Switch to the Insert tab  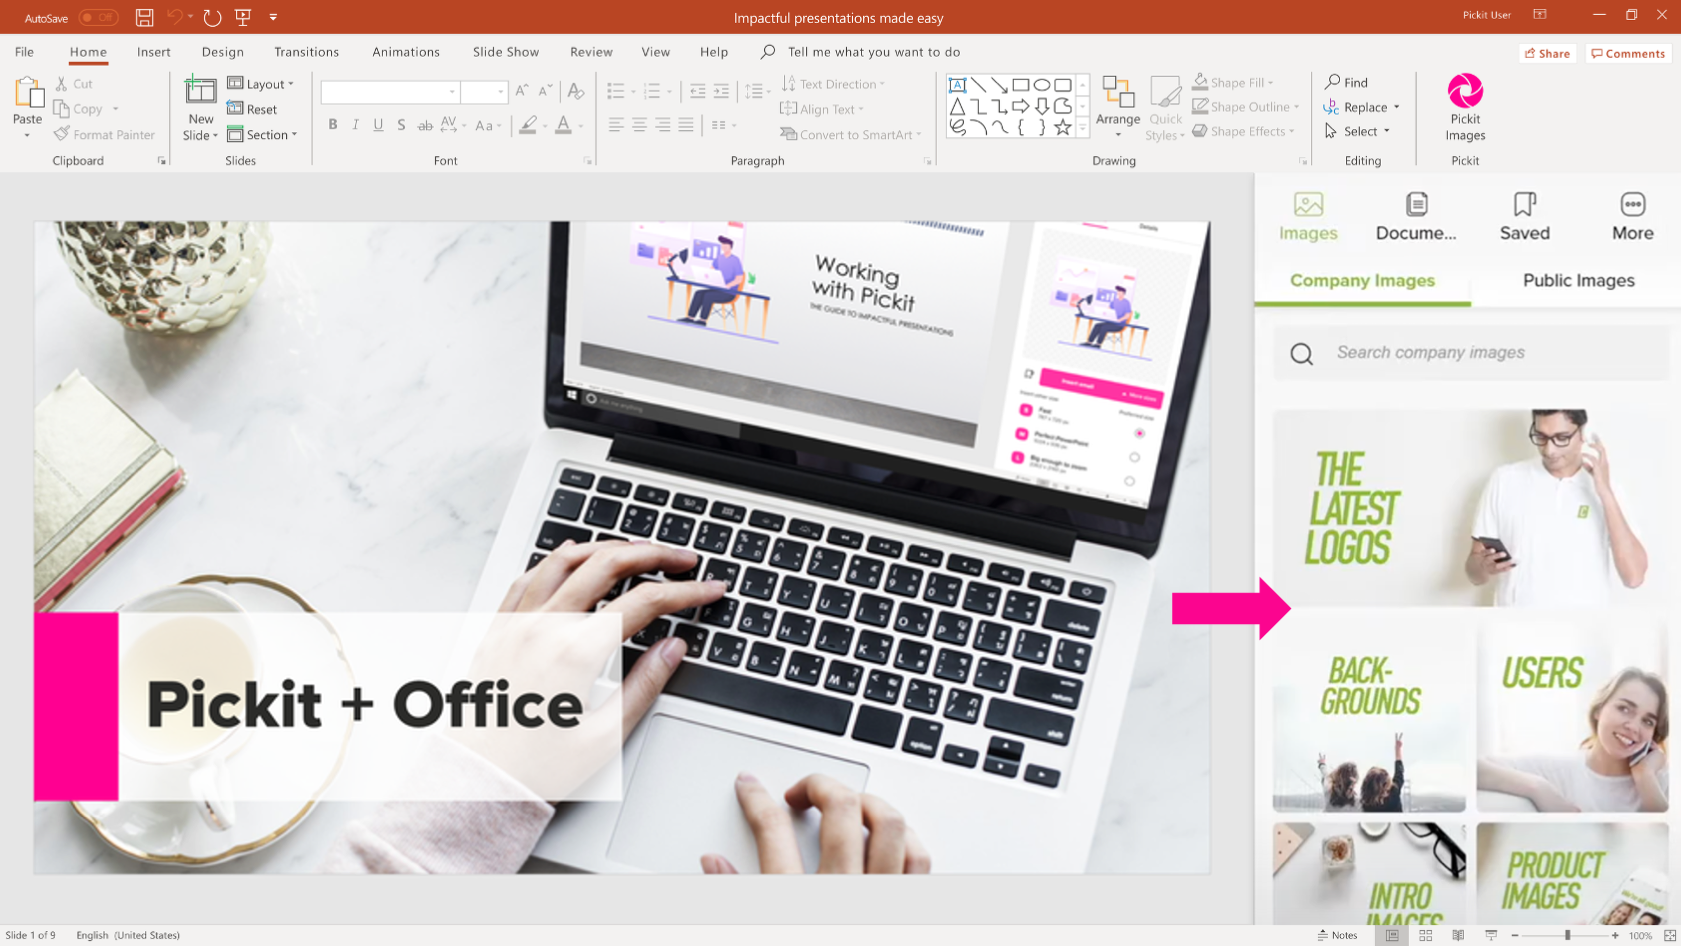(154, 52)
